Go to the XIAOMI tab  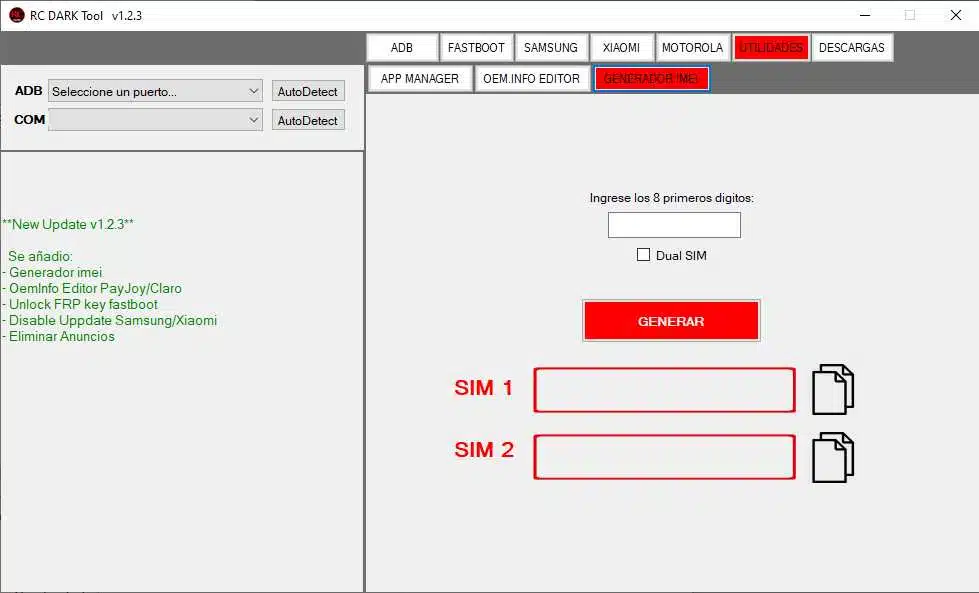[621, 48]
